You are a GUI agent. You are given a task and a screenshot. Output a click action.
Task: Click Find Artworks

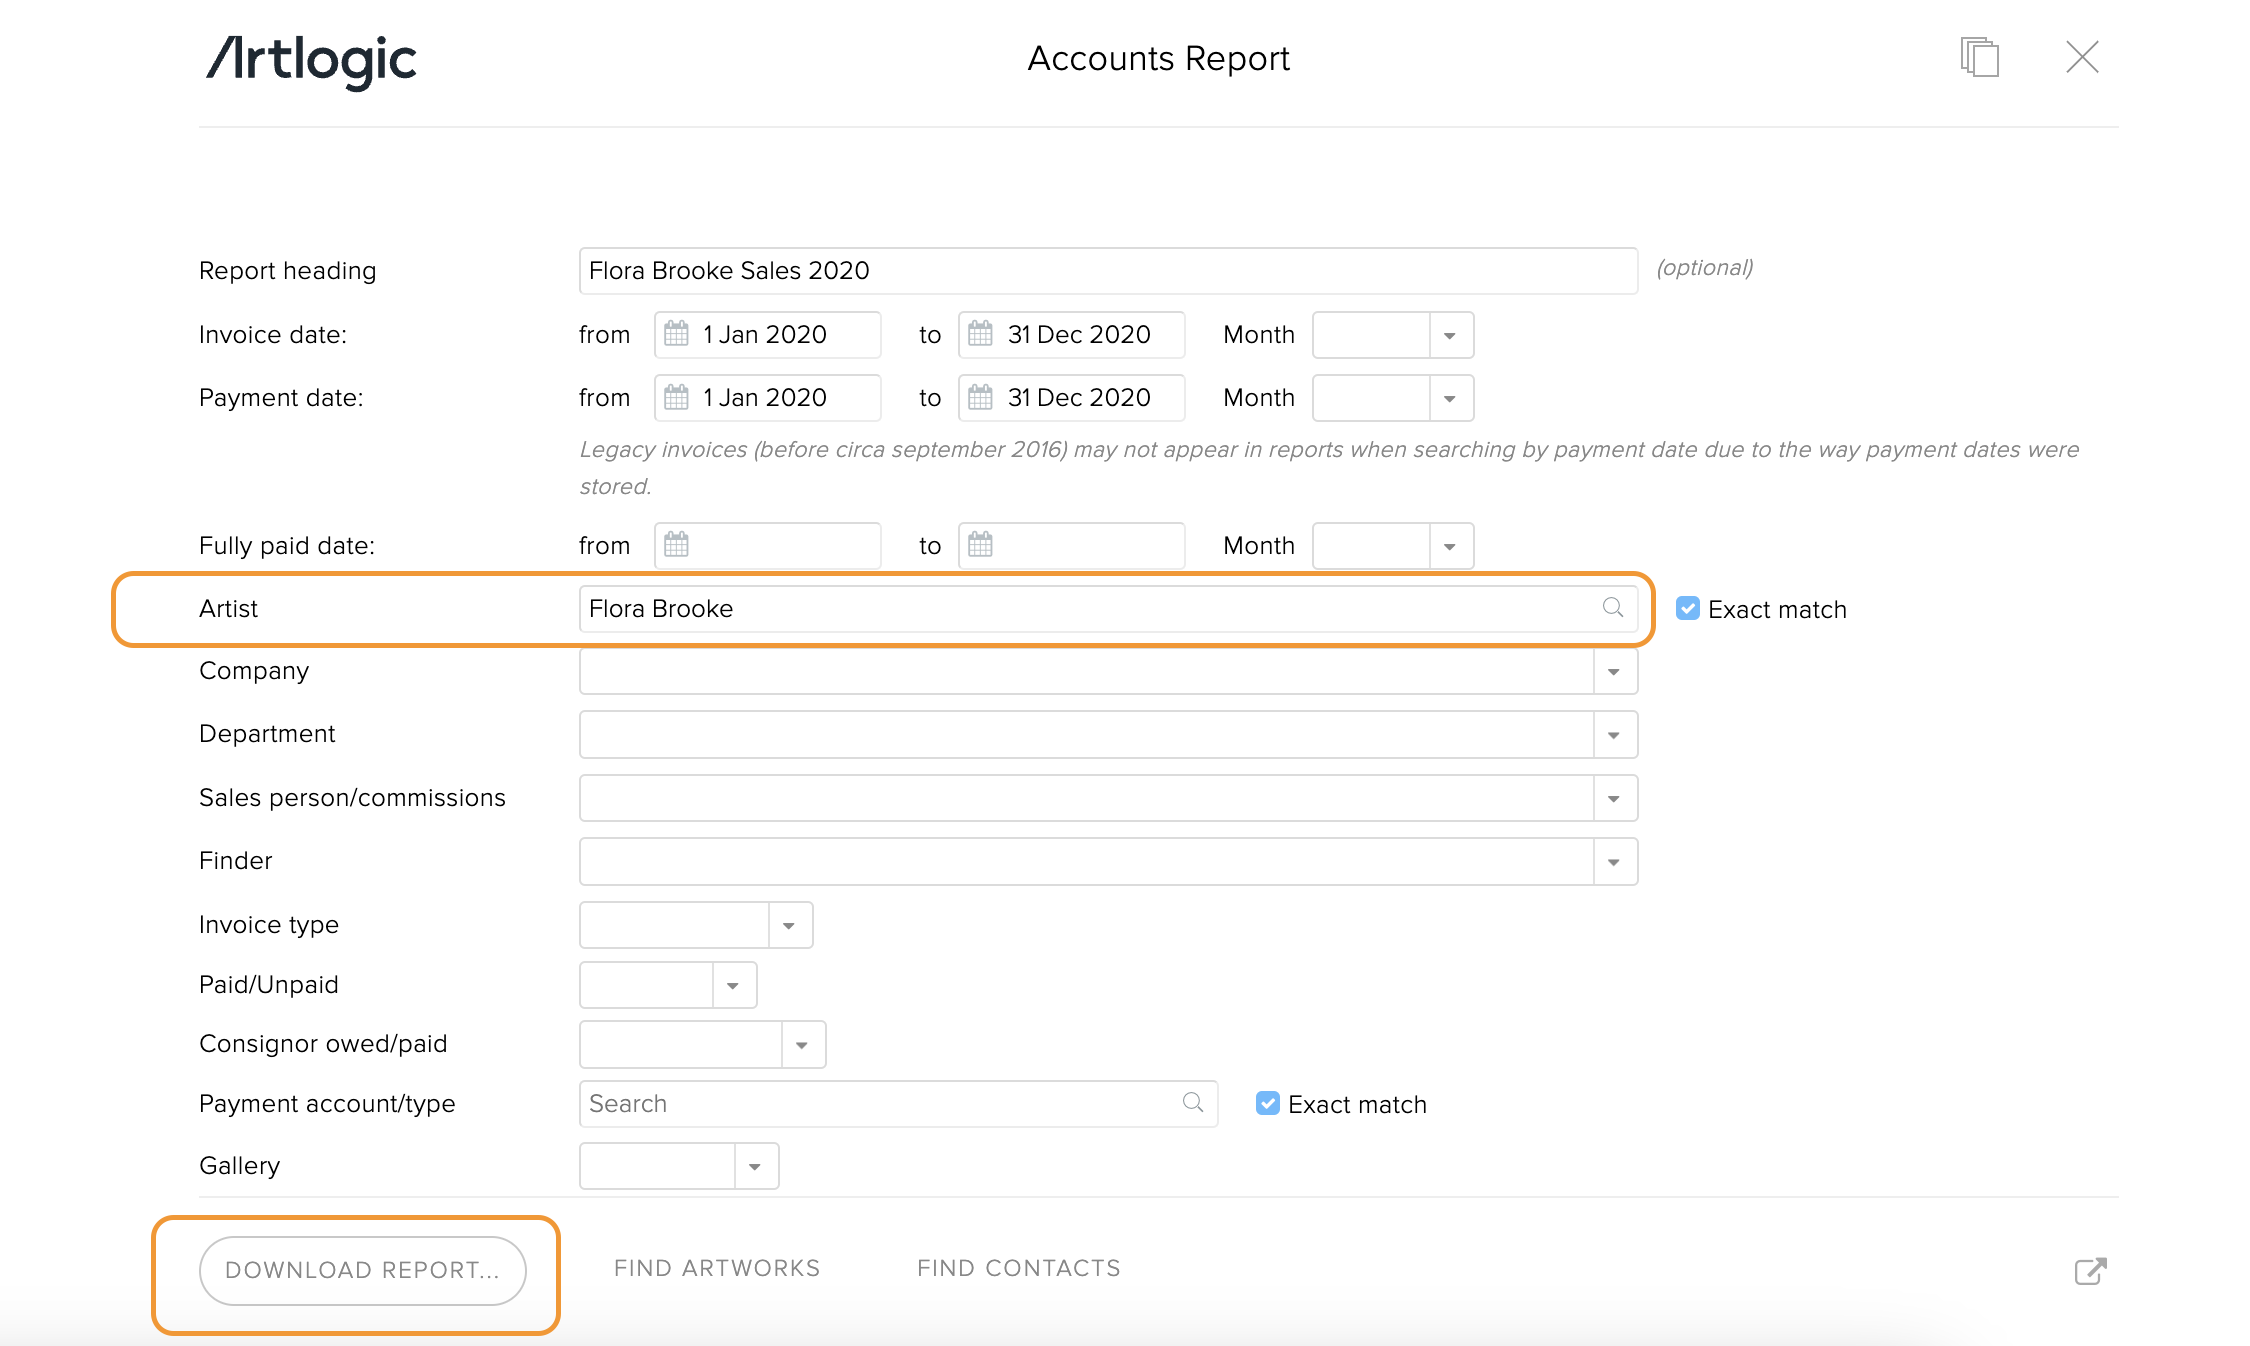pyautogui.click(x=717, y=1268)
